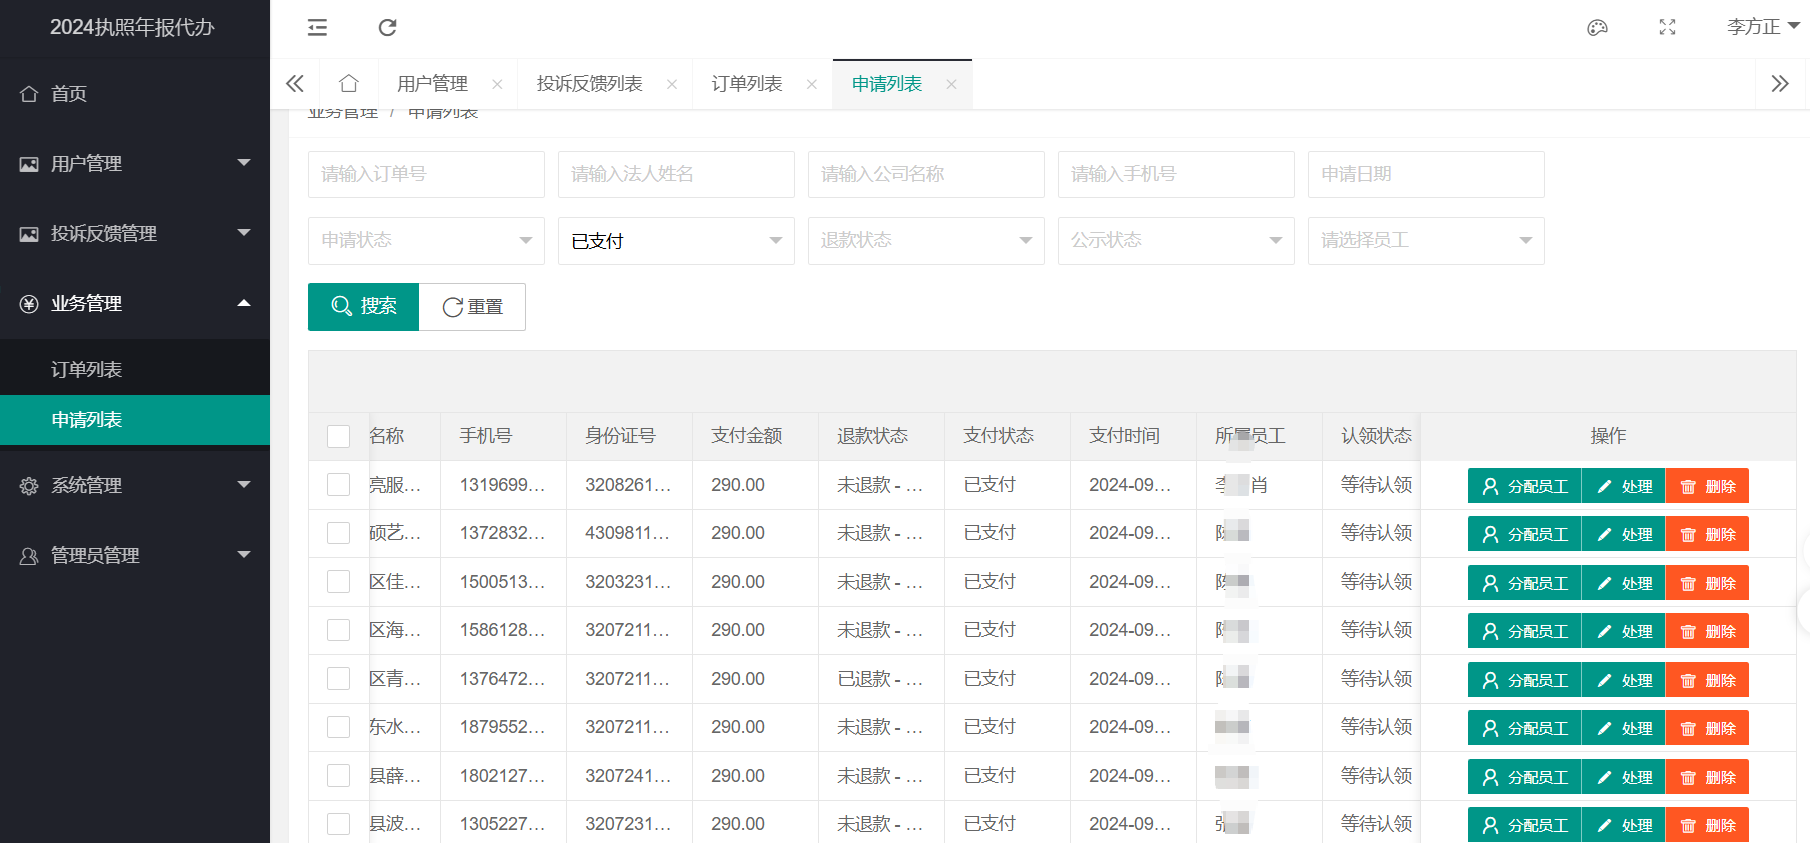Switch to the 订单列表 tab
The width and height of the screenshot is (1810, 843).
coord(747,84)
